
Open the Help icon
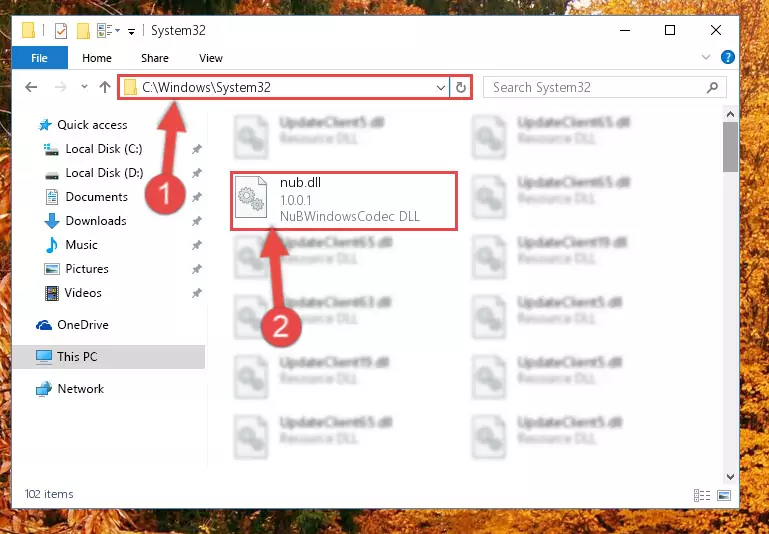pyautogui.click(x=728, y=57)
